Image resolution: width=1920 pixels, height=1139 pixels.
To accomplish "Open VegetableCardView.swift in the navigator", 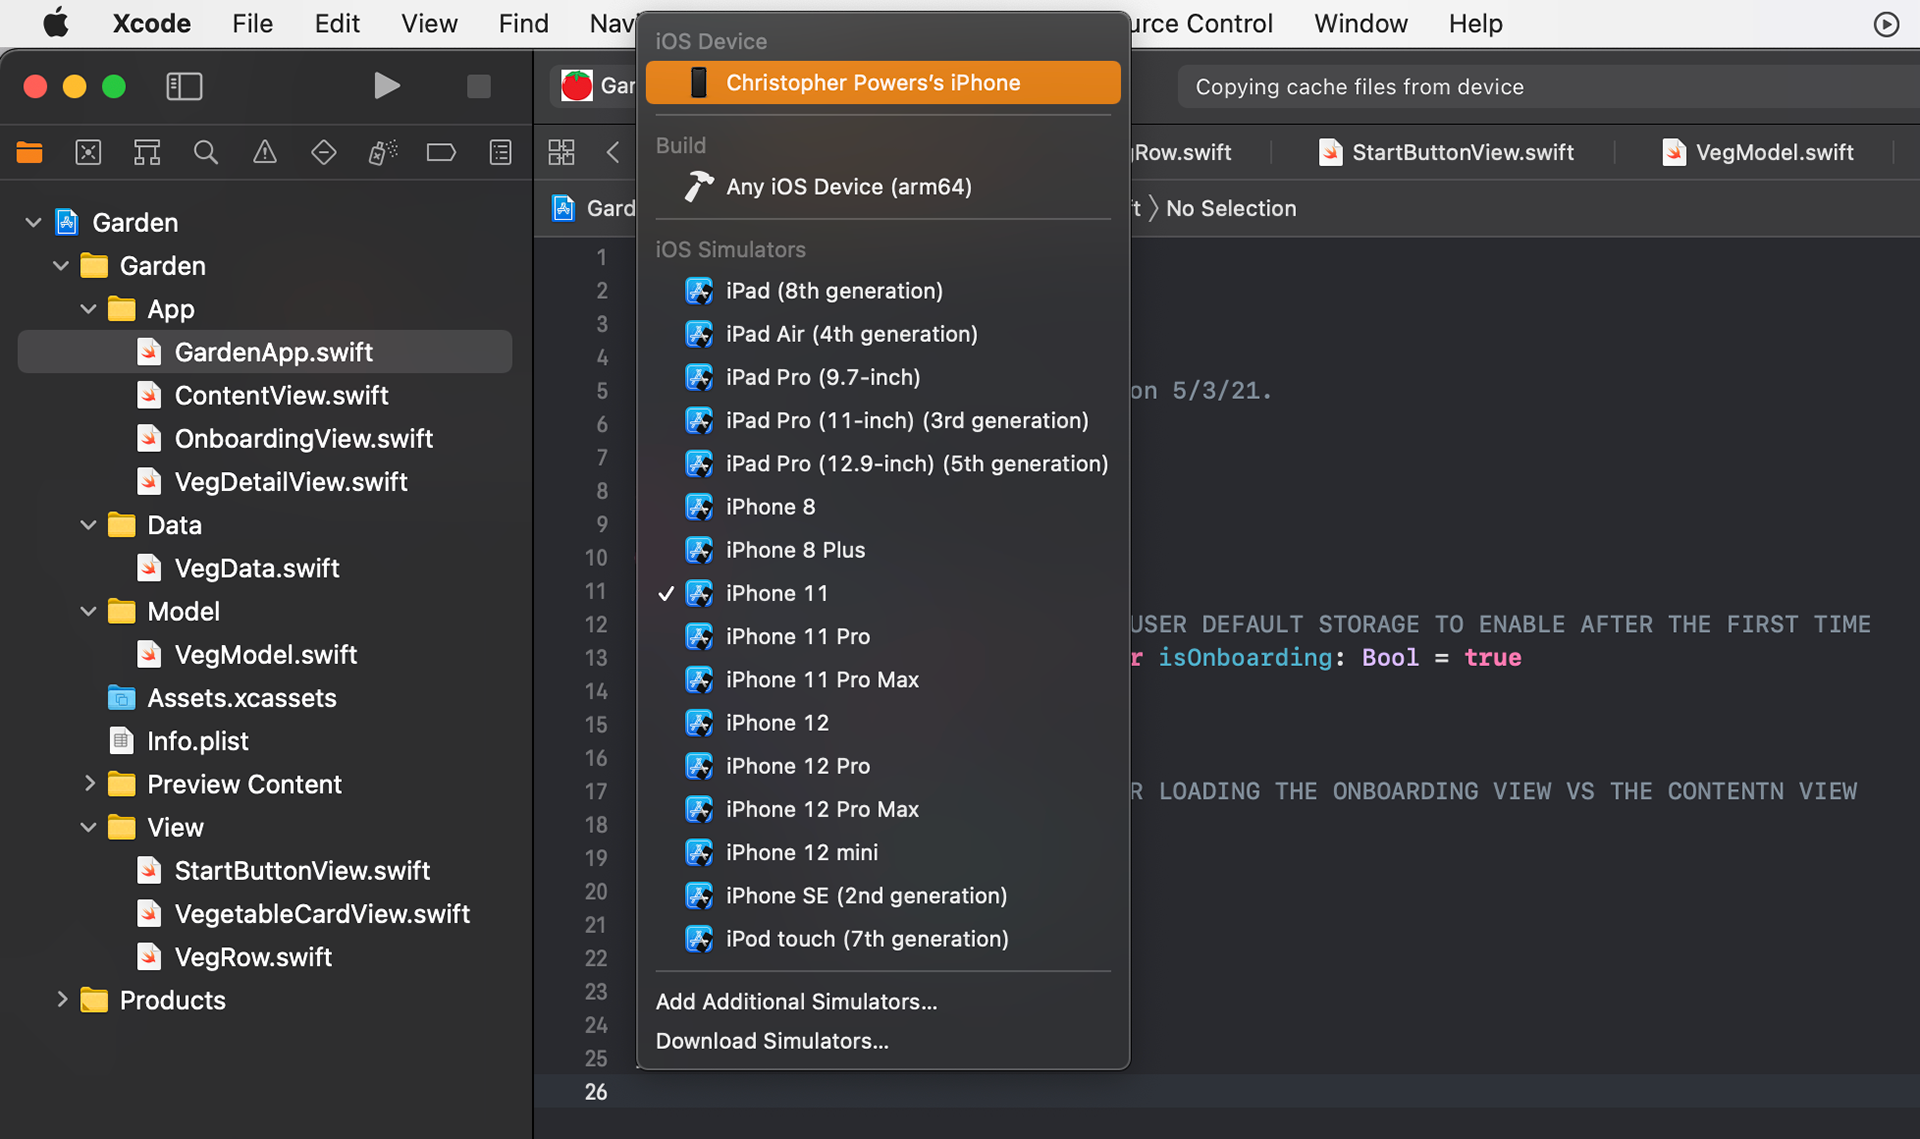I will coord(265,914).
